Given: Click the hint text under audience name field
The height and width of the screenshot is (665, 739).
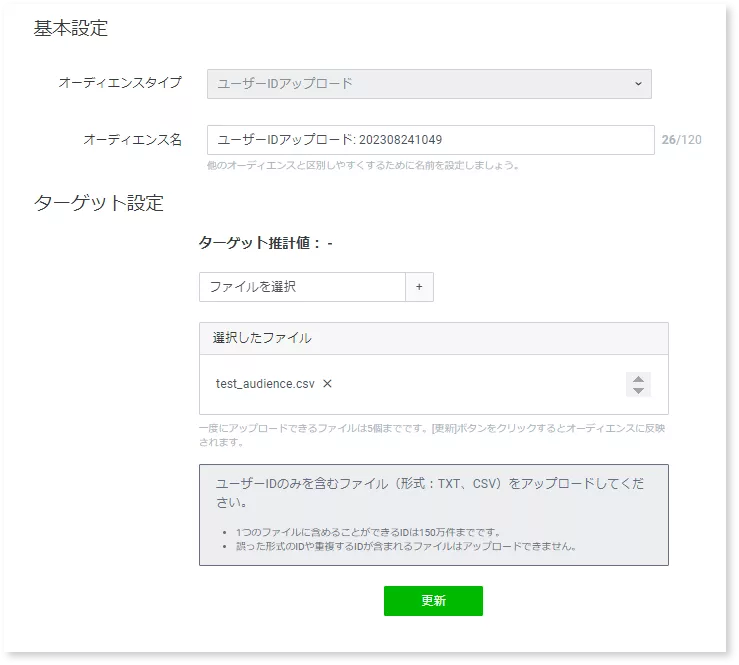Looking at the screenshot, I should (x=362, y=165).
